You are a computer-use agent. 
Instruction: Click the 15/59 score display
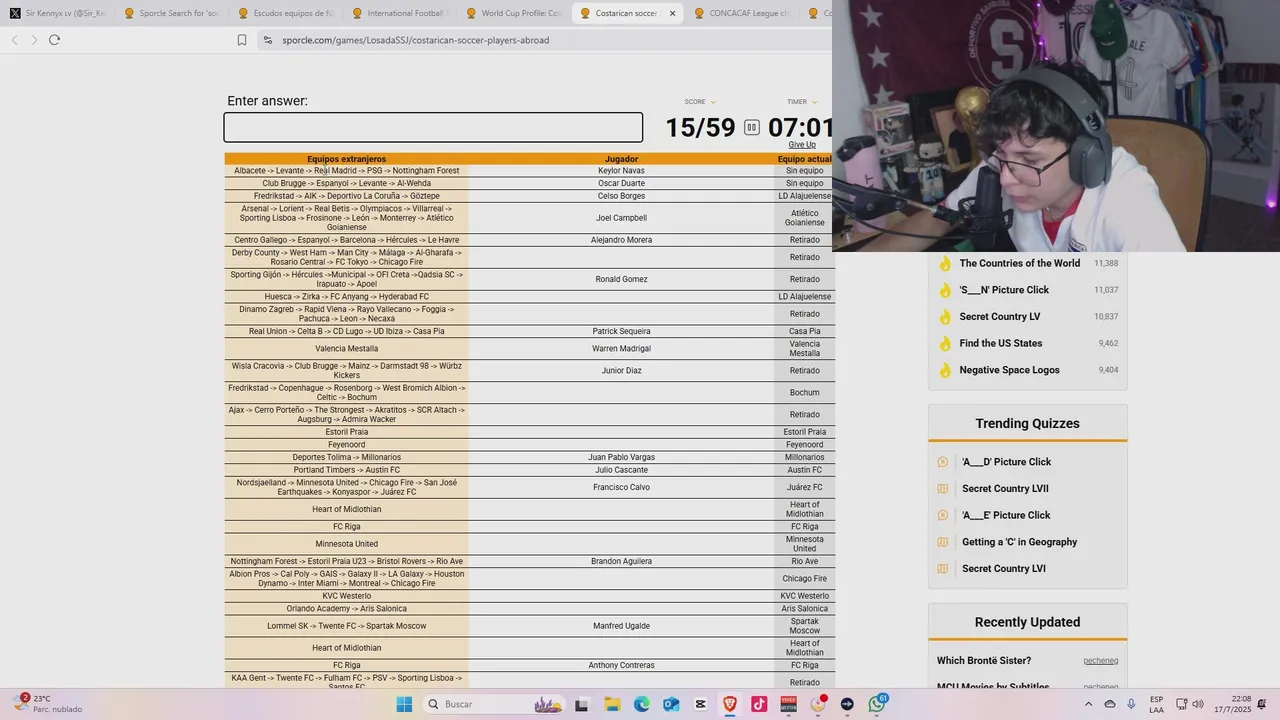click(x=700, y=128)
